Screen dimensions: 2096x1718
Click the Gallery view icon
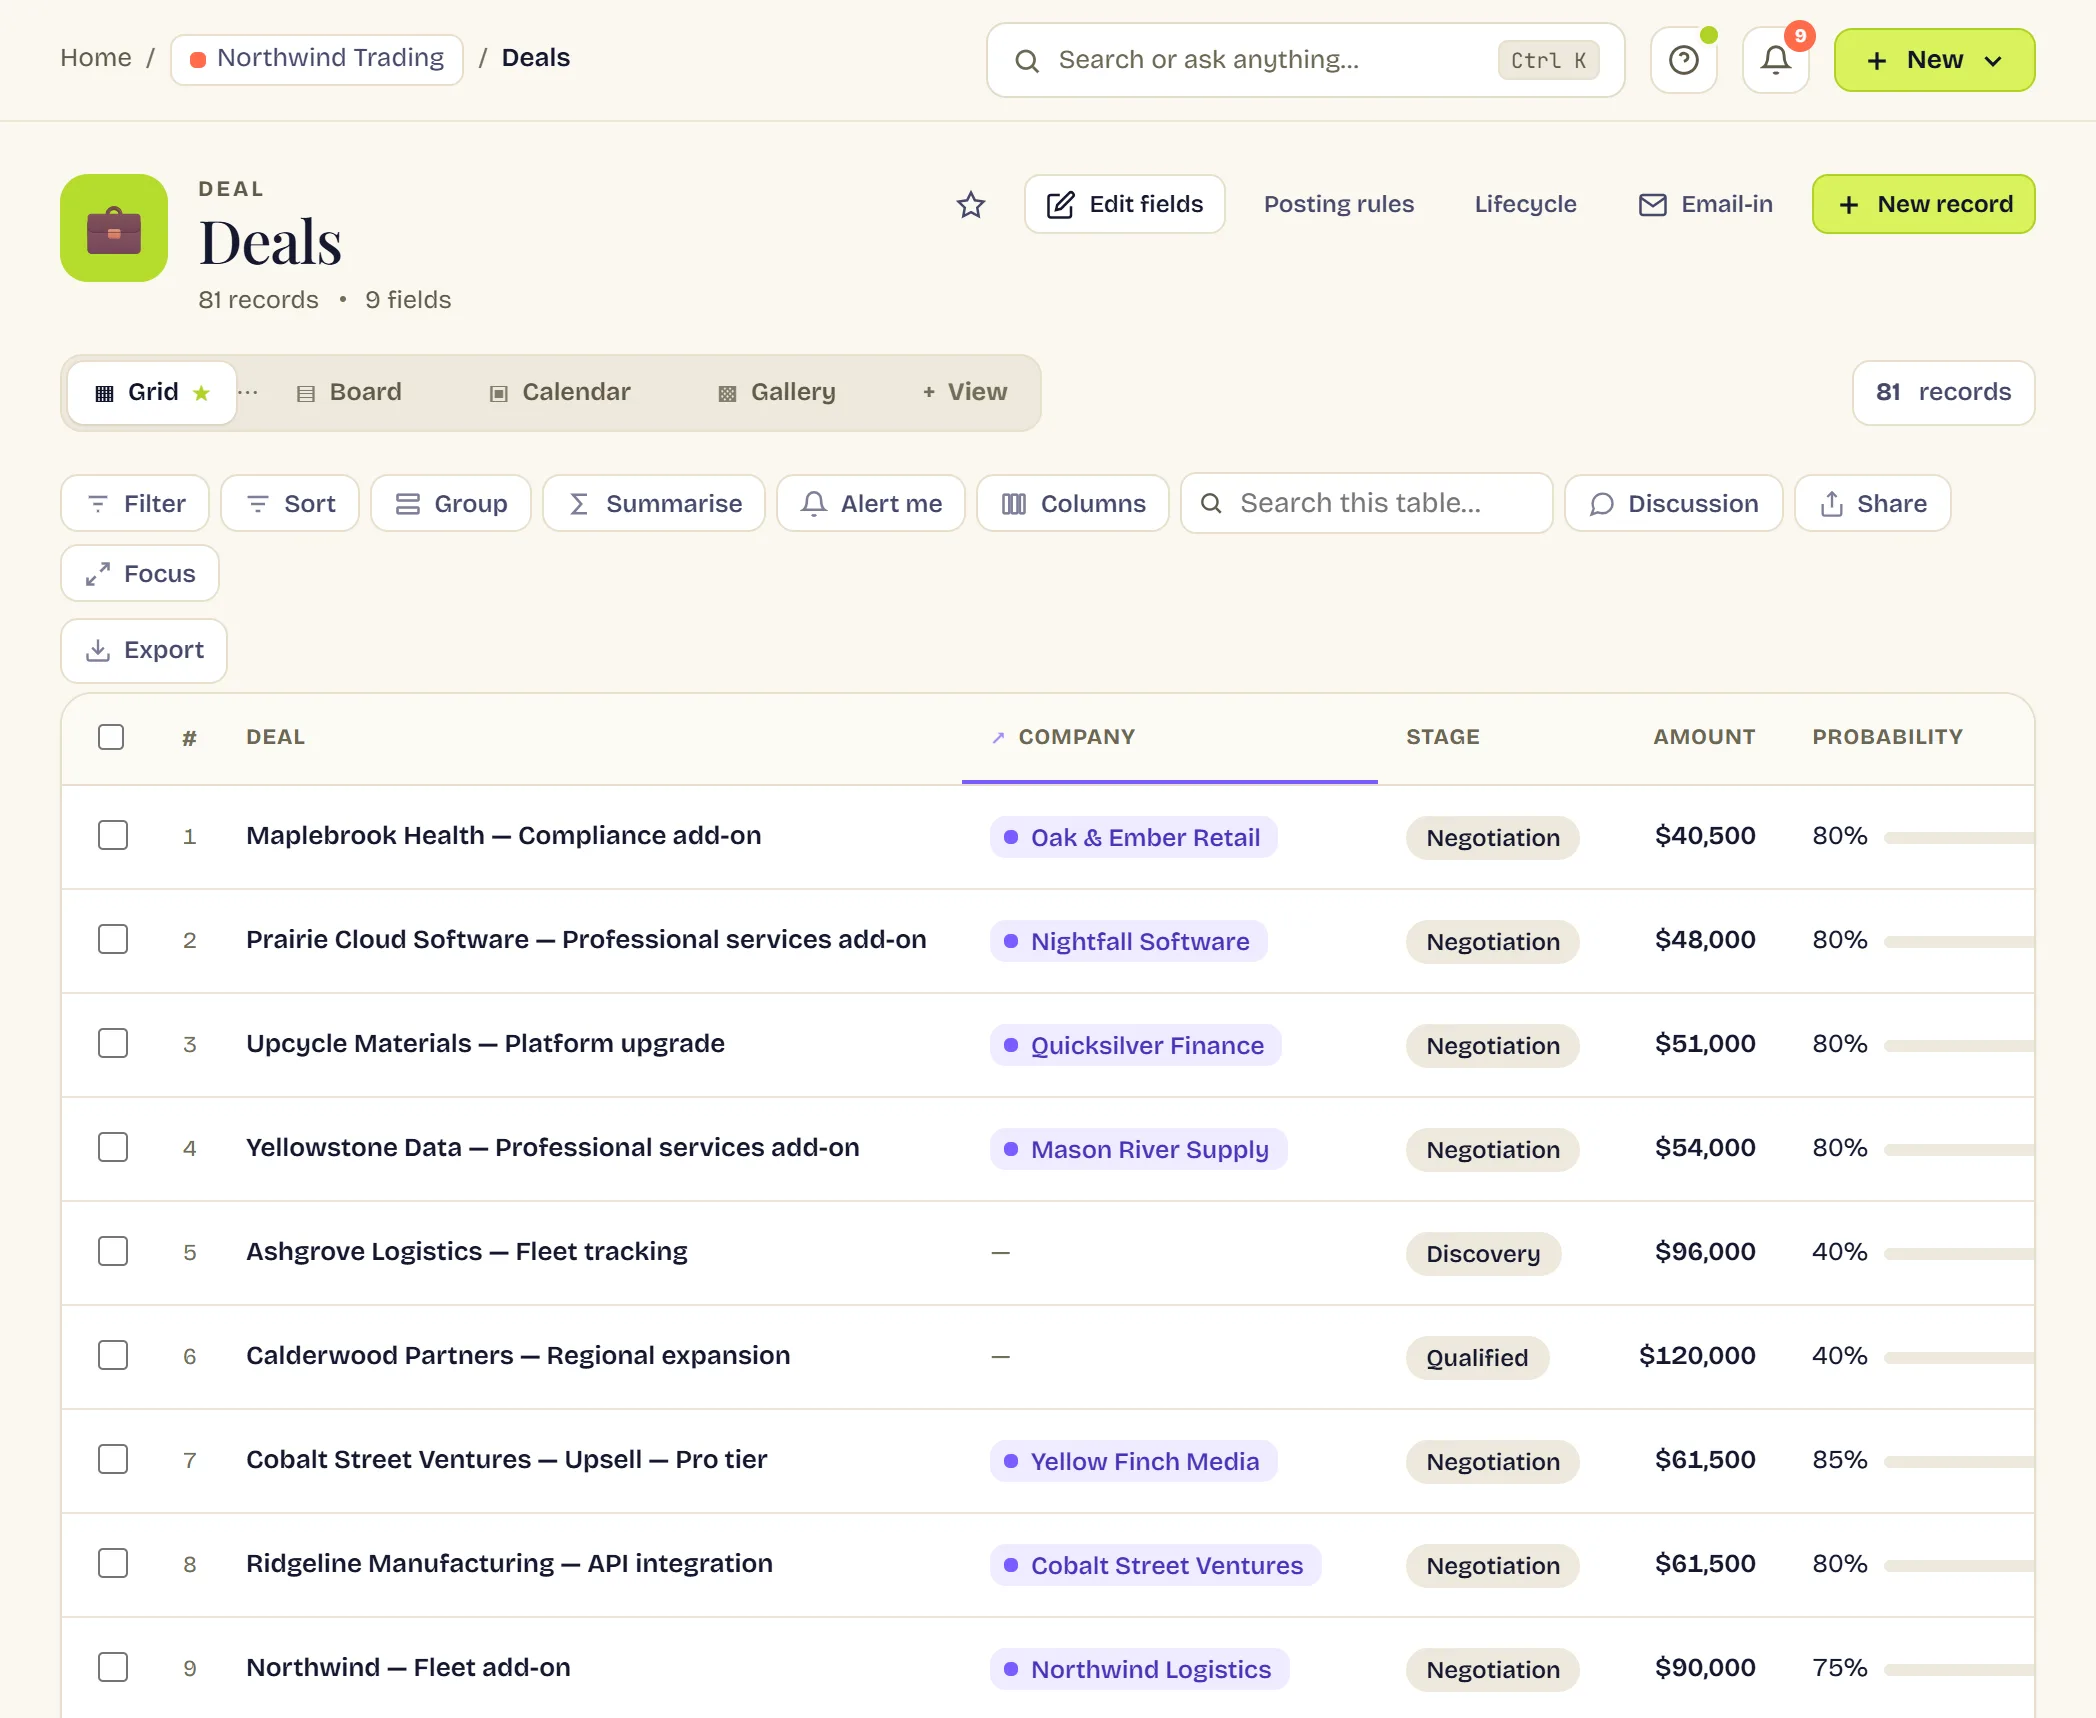727,393
